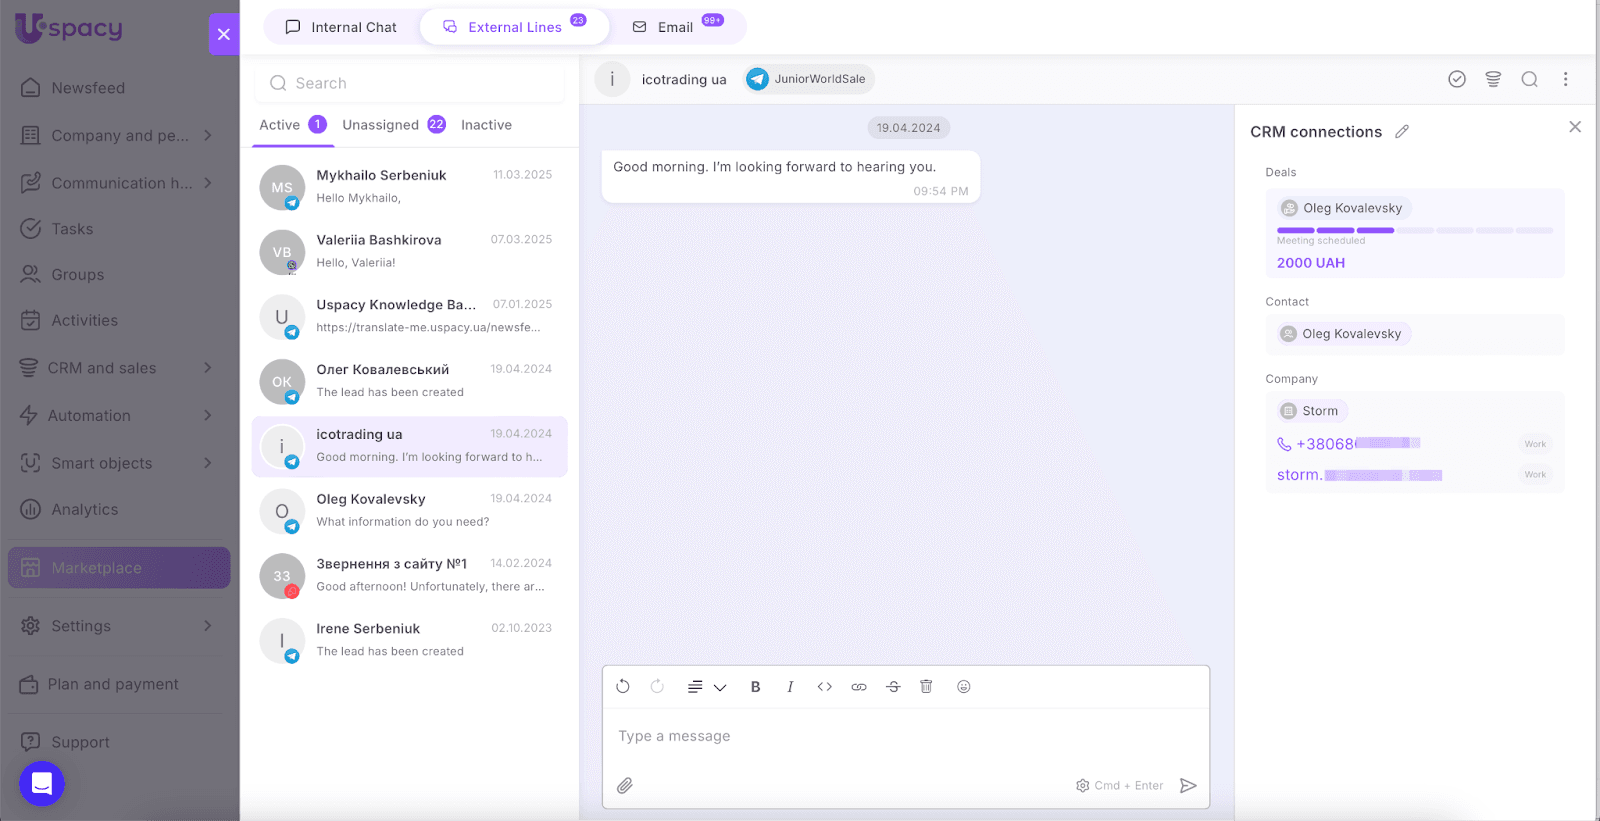The image size is (1600, 821).
Task: Edit CRM connections with pencil icon
Action: click(1402, 132)
